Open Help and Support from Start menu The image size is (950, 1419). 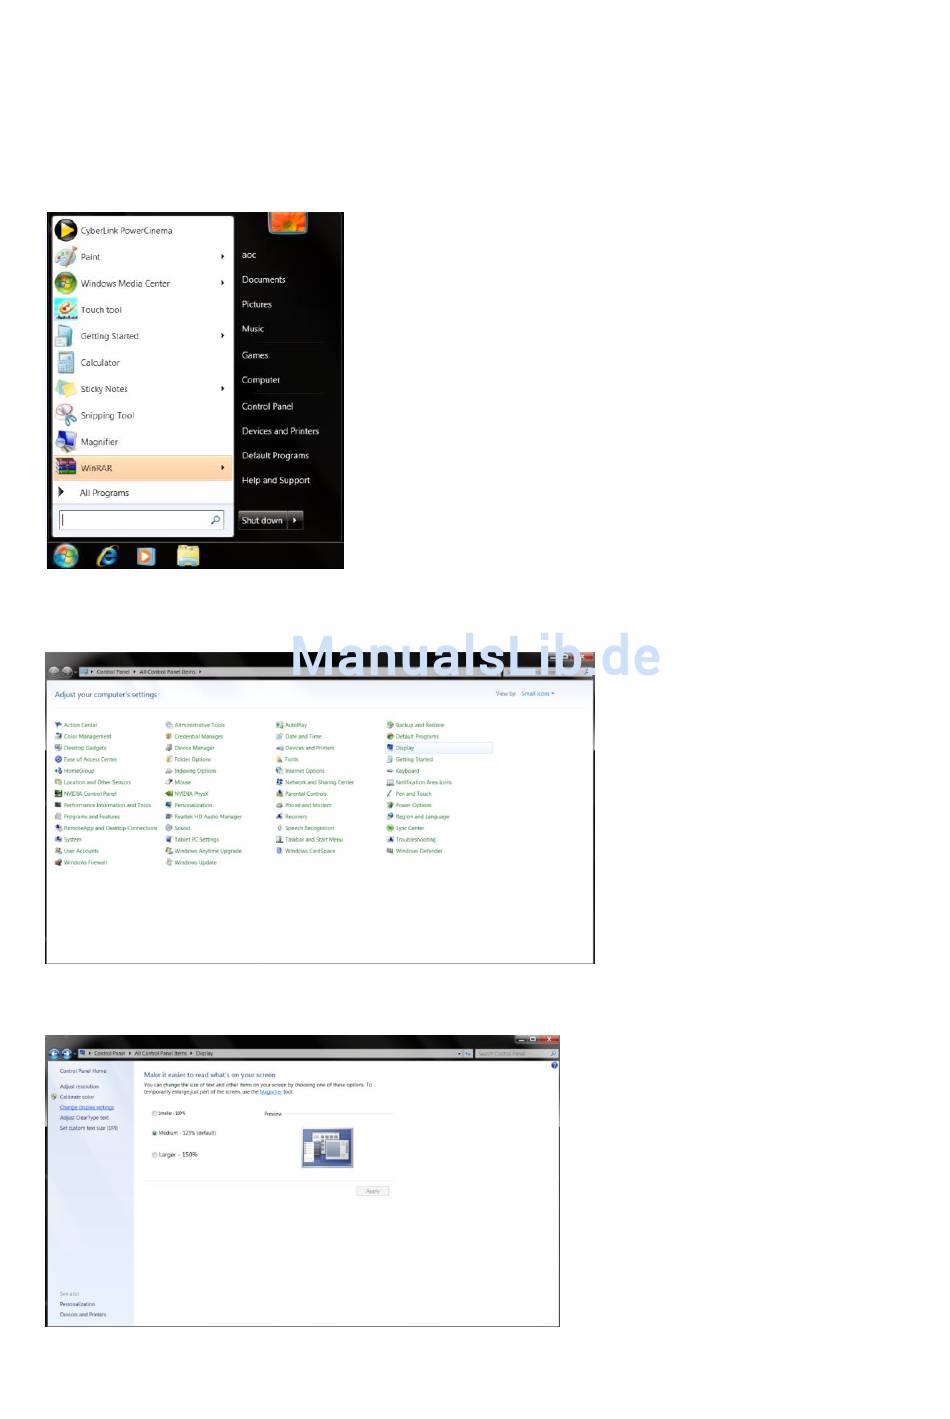point(276,480)
